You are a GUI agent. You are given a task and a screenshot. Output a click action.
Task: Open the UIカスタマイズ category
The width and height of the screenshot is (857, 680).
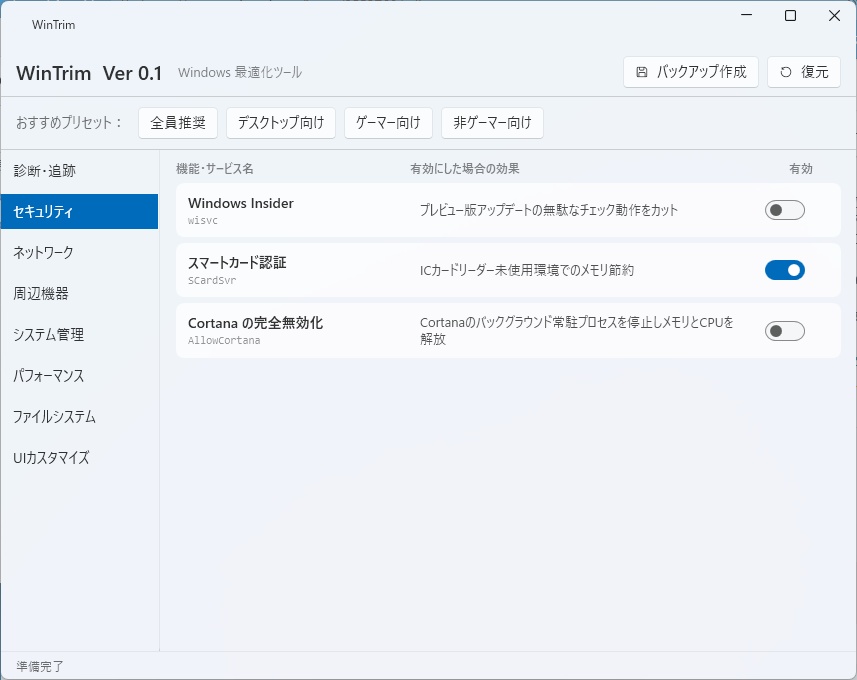point(79,458)
